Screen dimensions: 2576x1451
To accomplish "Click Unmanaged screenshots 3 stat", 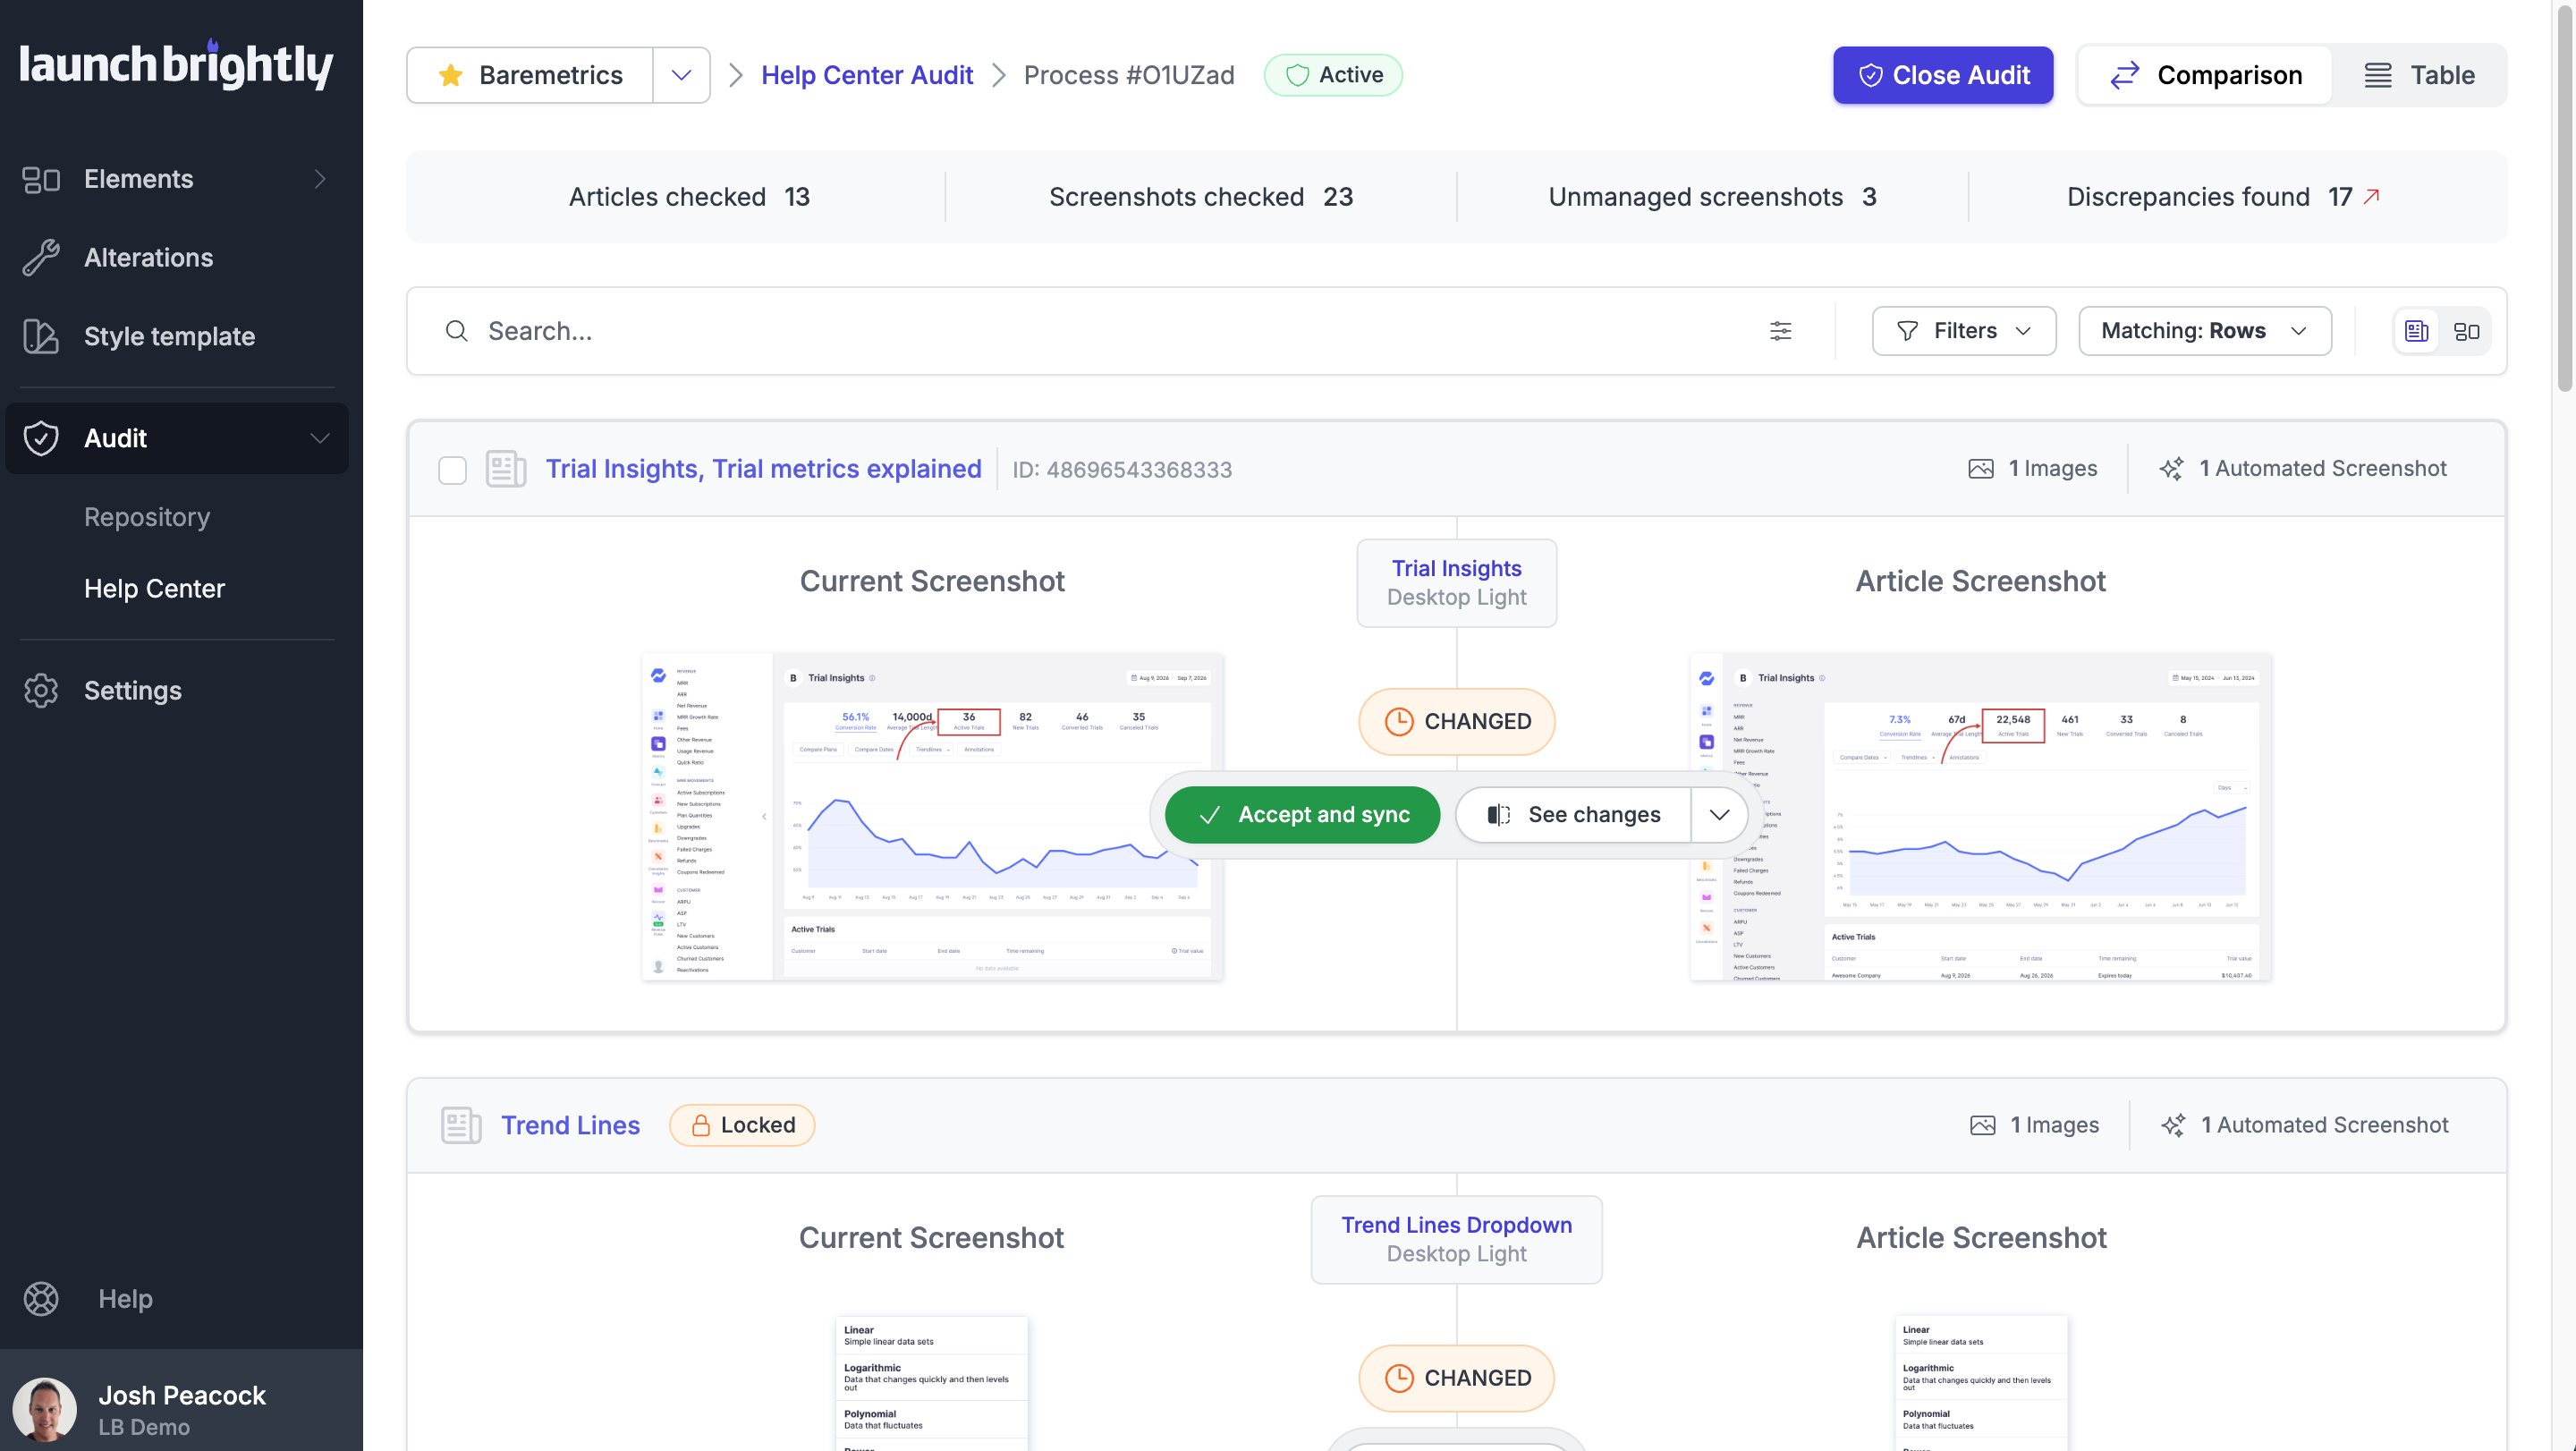I will point(1712,197).
